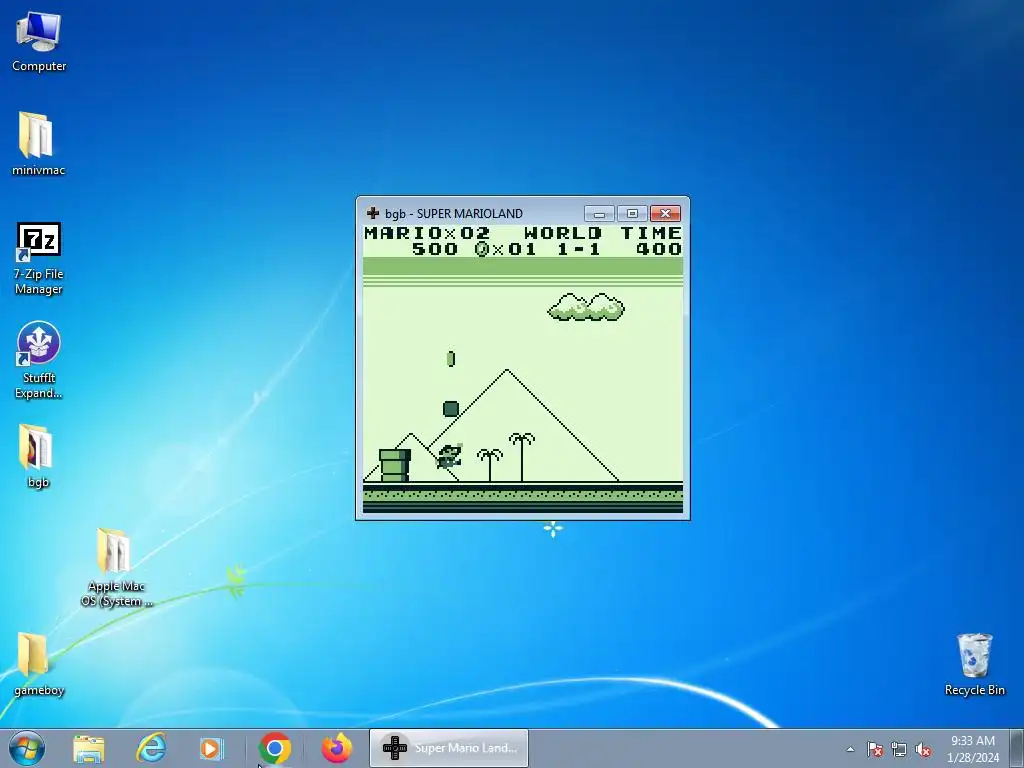
Task: Open Windows Media Player from taskbar
Action: (x=212, y=748)
